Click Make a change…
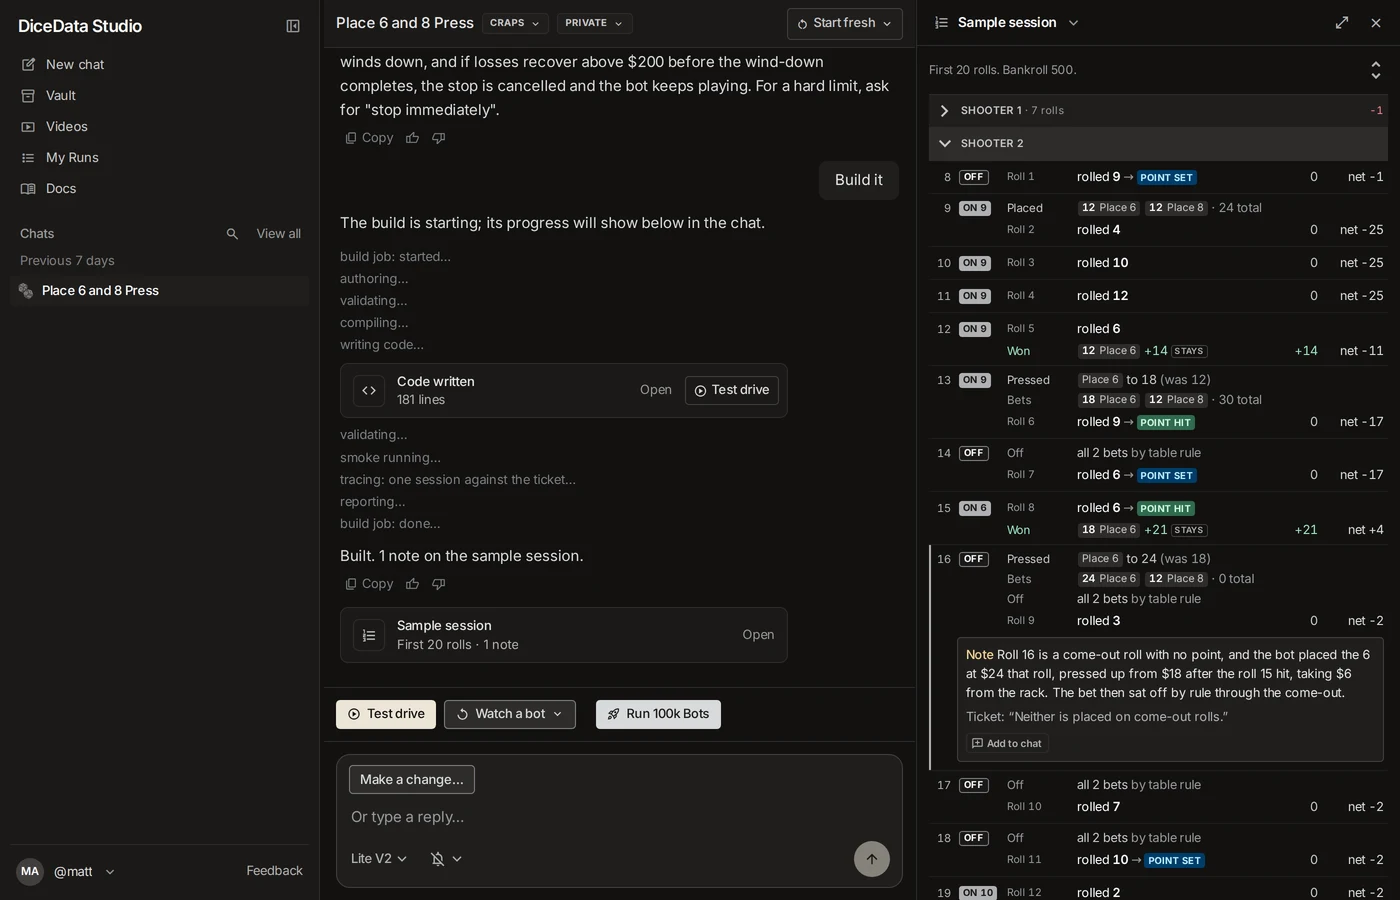Image resolution: width=1400 pixels, height=900 pixels. (412, 780)
